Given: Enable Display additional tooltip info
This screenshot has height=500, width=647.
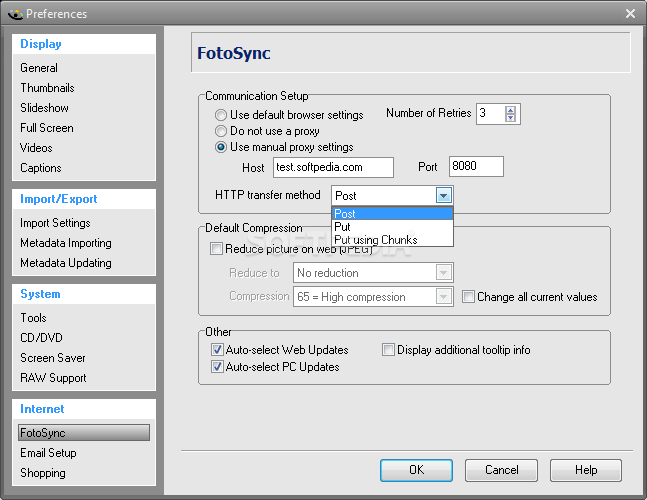Looking at the screenshot, I should (x=388, y=350).
